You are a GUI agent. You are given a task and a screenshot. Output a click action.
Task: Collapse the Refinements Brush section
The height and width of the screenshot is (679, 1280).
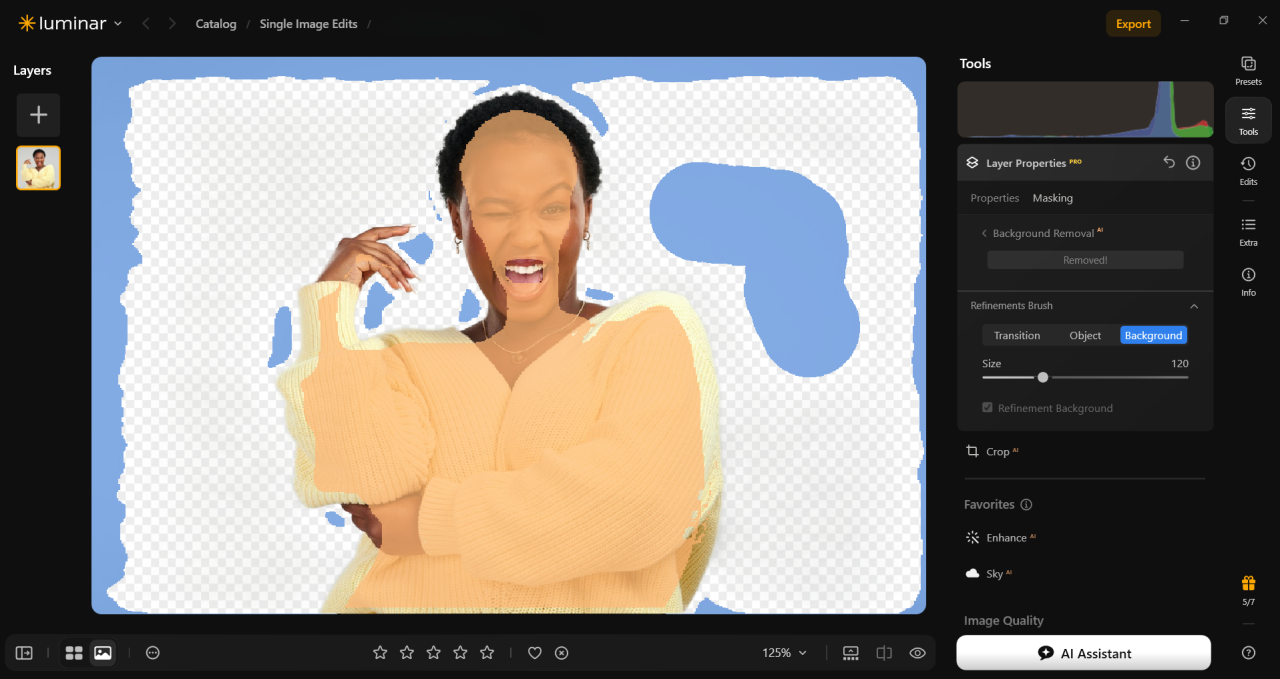1194,306
